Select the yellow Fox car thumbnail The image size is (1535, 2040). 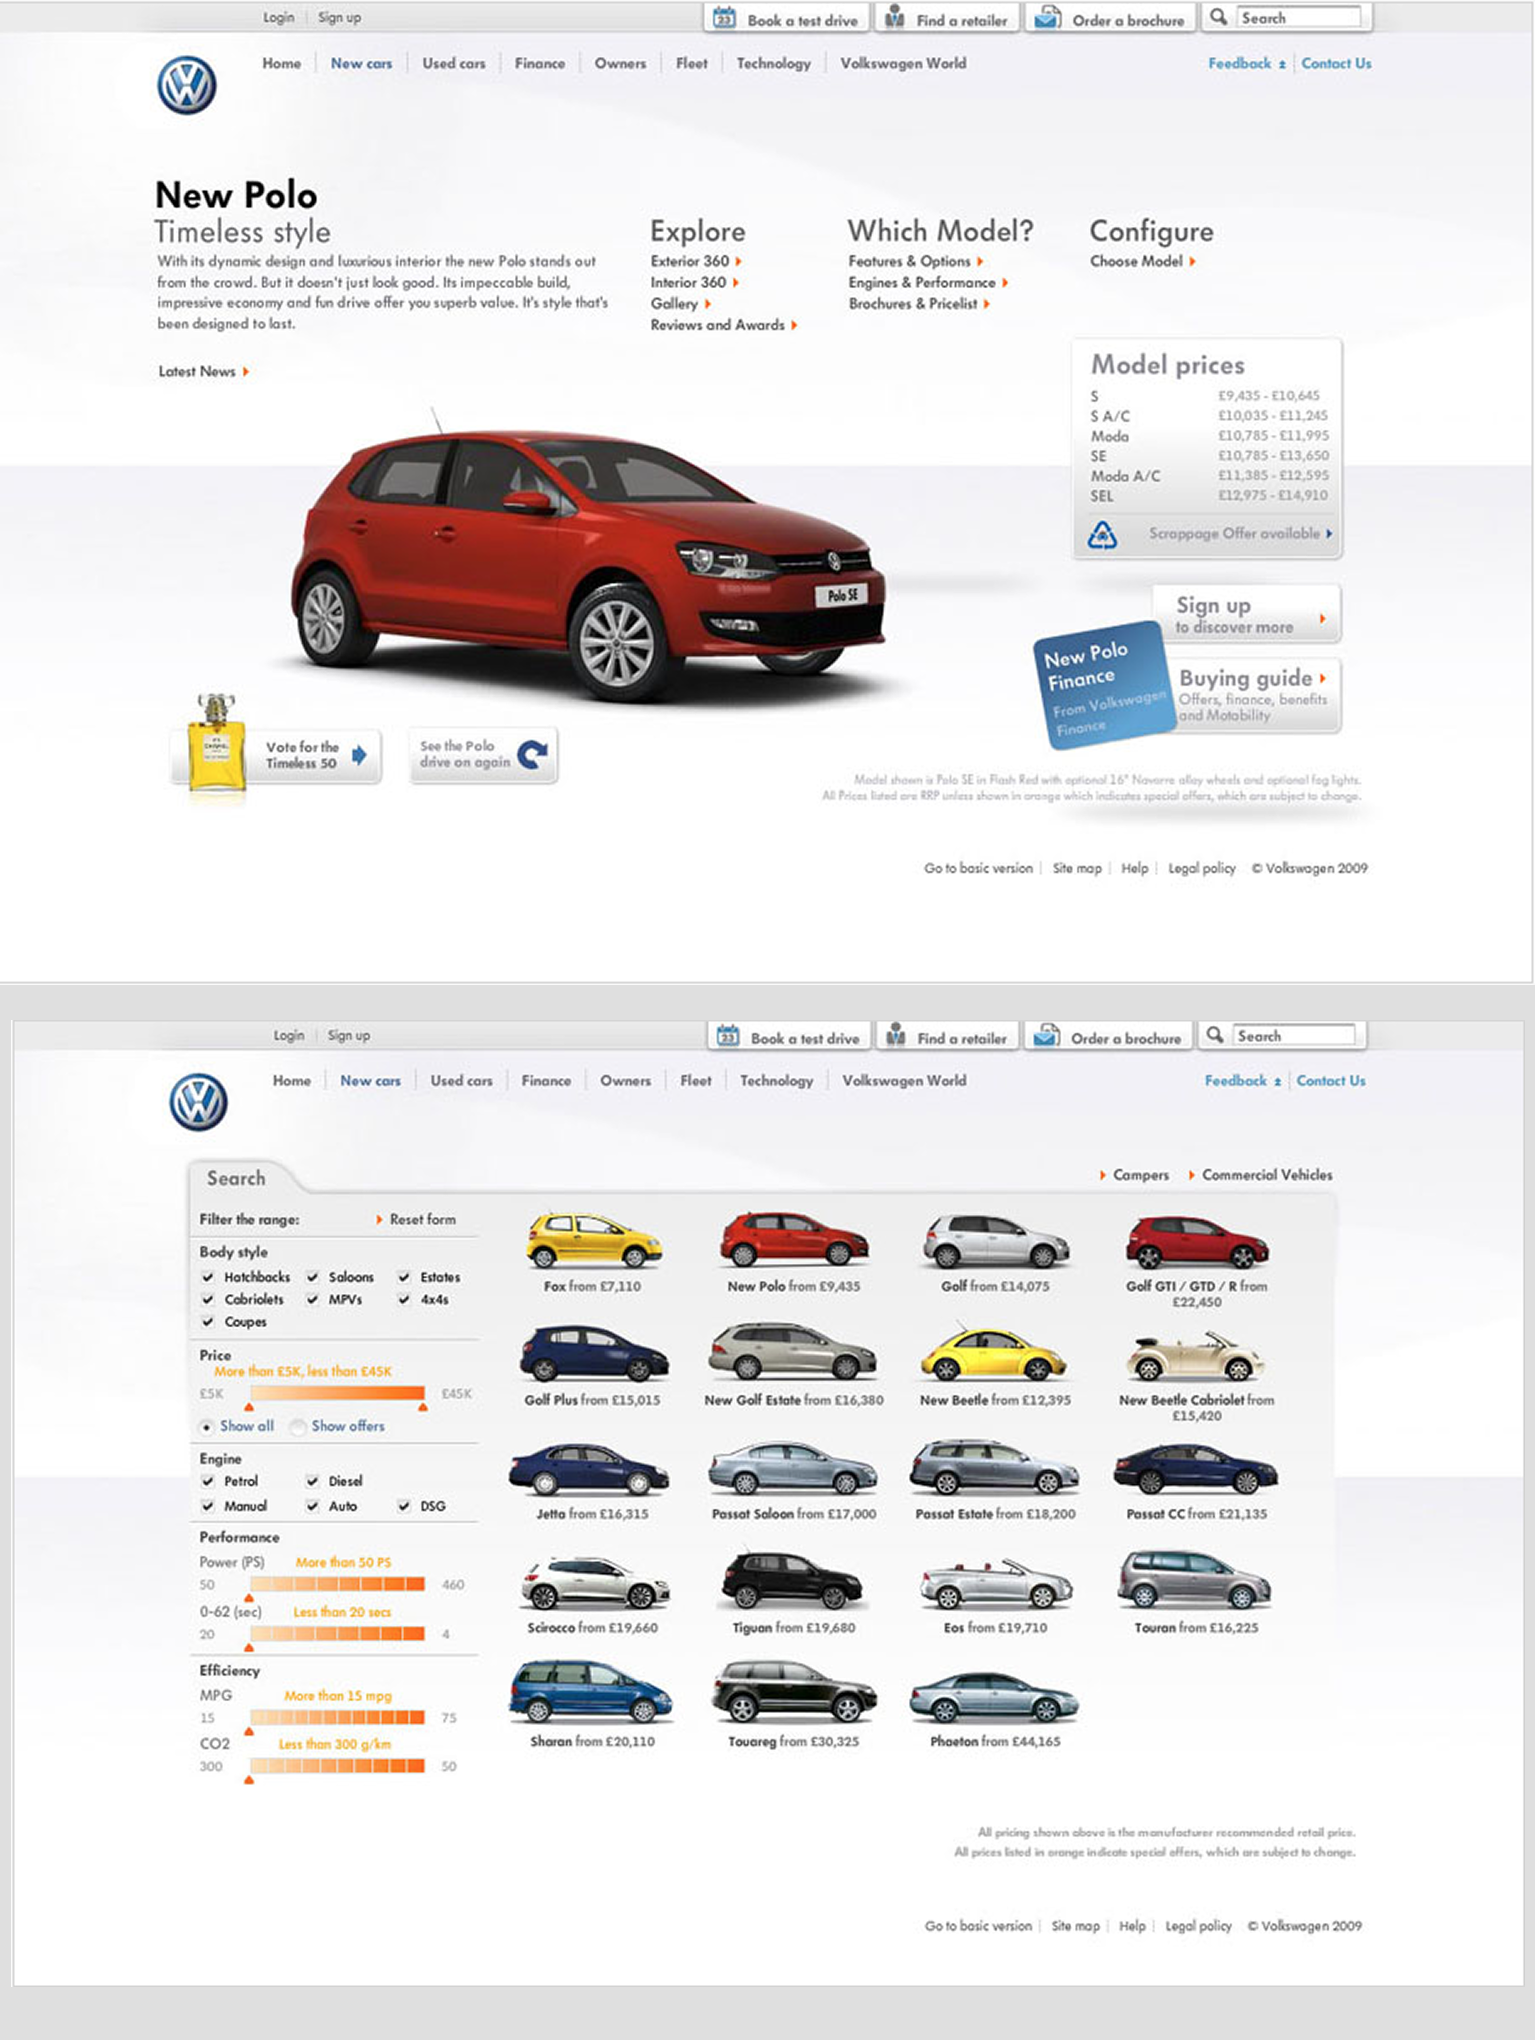pos(594,1240)
